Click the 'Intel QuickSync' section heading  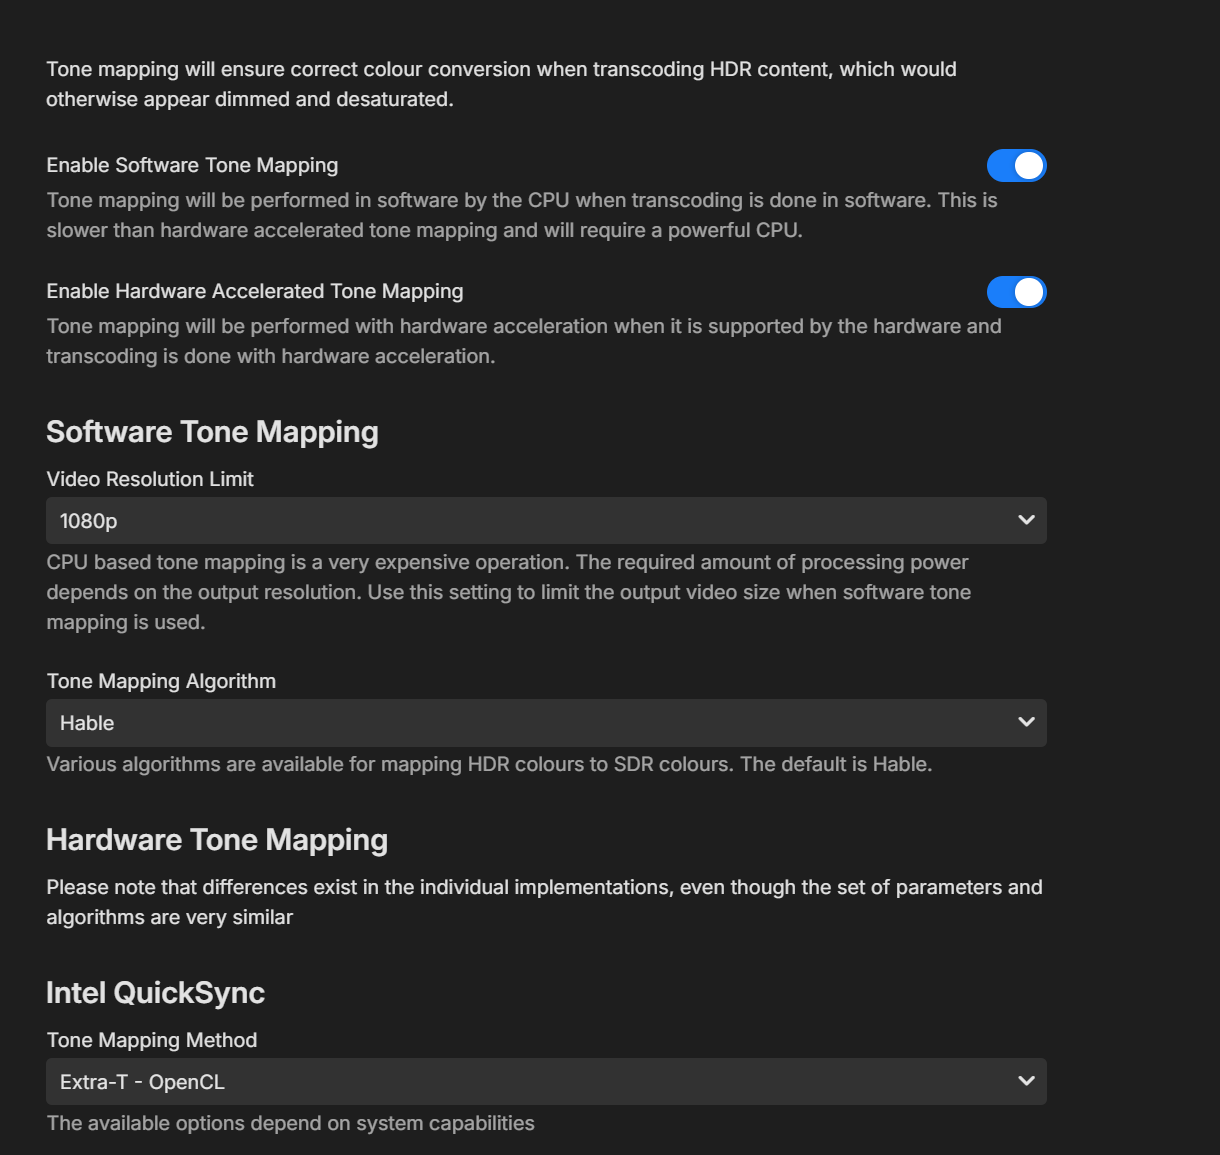click(155, 993)
